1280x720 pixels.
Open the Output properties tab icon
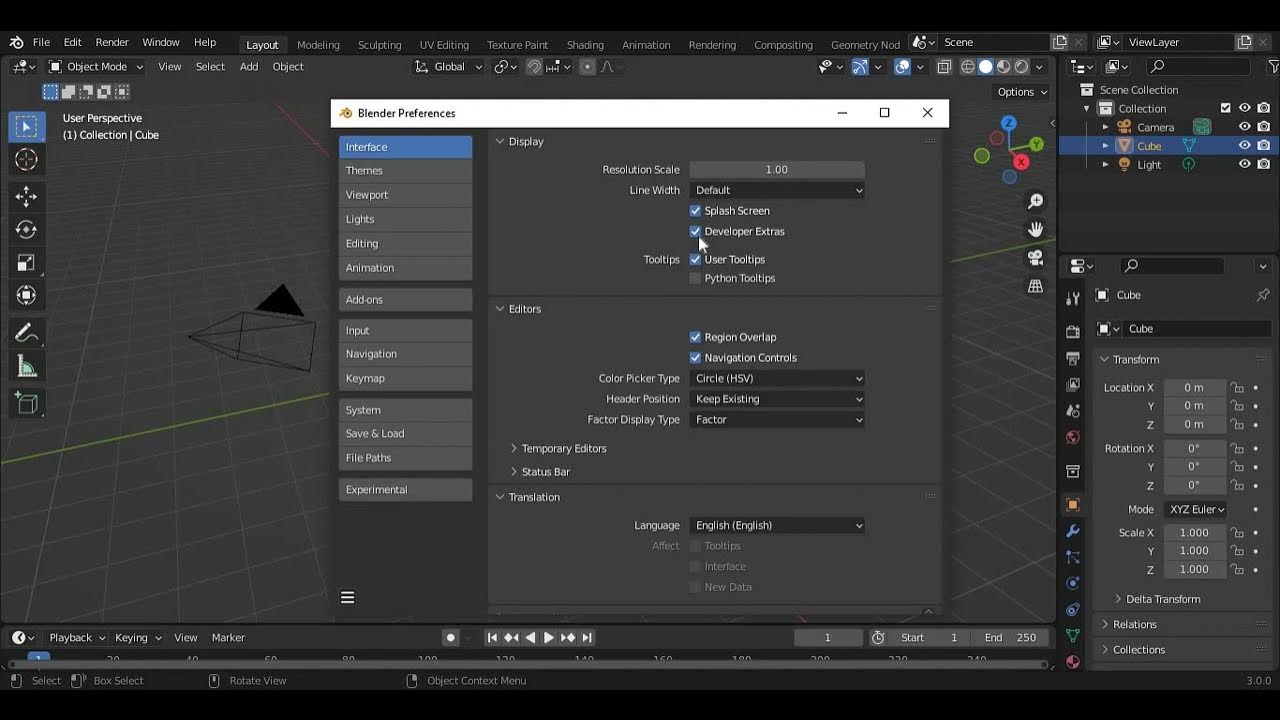[x=1073, y=358]
